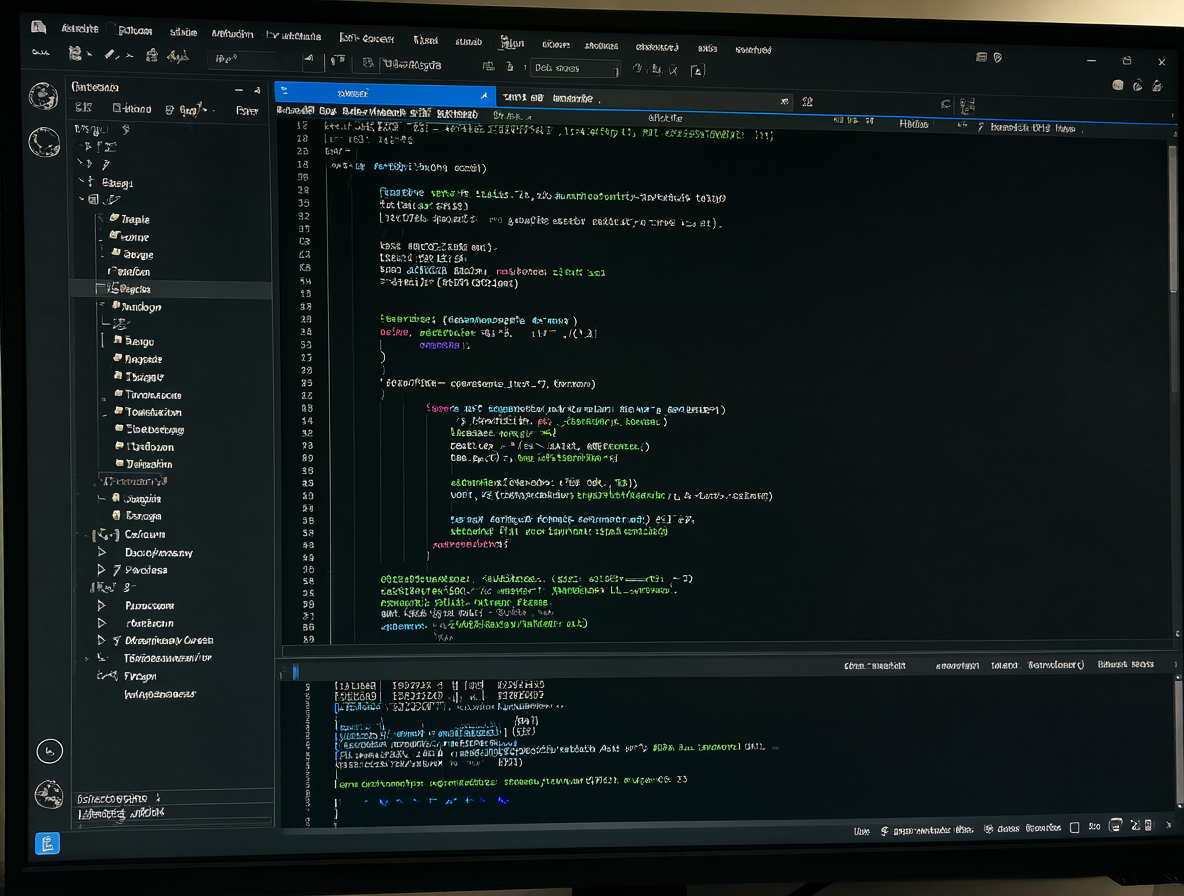Expand the 'Puoocsom' tree node arrow
Image resolution: width=1184 pixels, height=896 pixels.
point(101,605)
